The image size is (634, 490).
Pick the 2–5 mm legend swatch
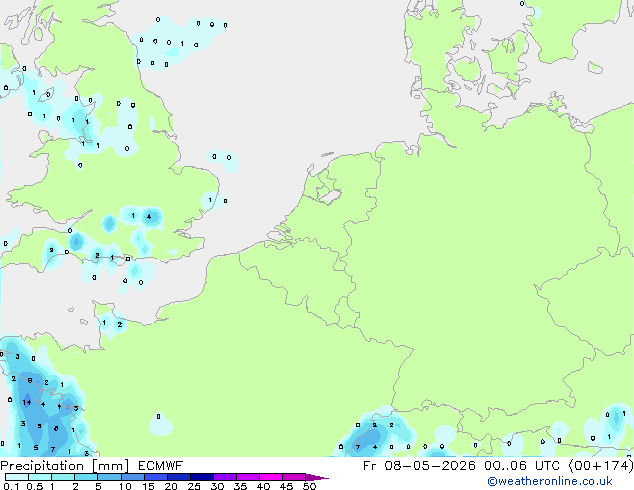point(86,477)
